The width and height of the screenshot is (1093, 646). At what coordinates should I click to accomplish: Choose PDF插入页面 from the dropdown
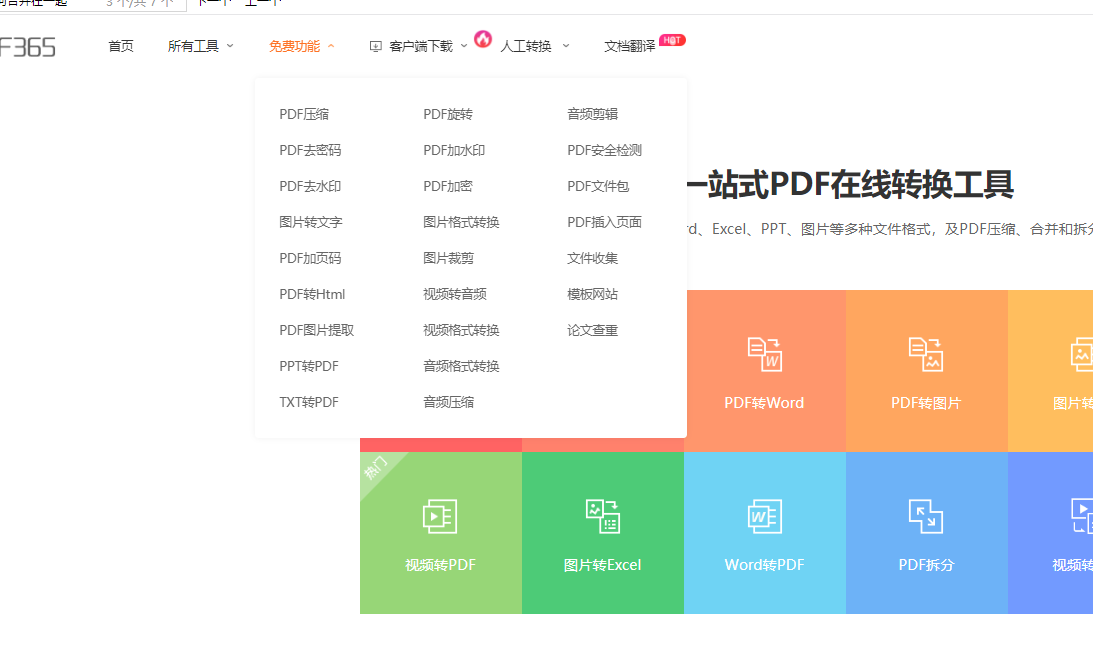[604, 222]
